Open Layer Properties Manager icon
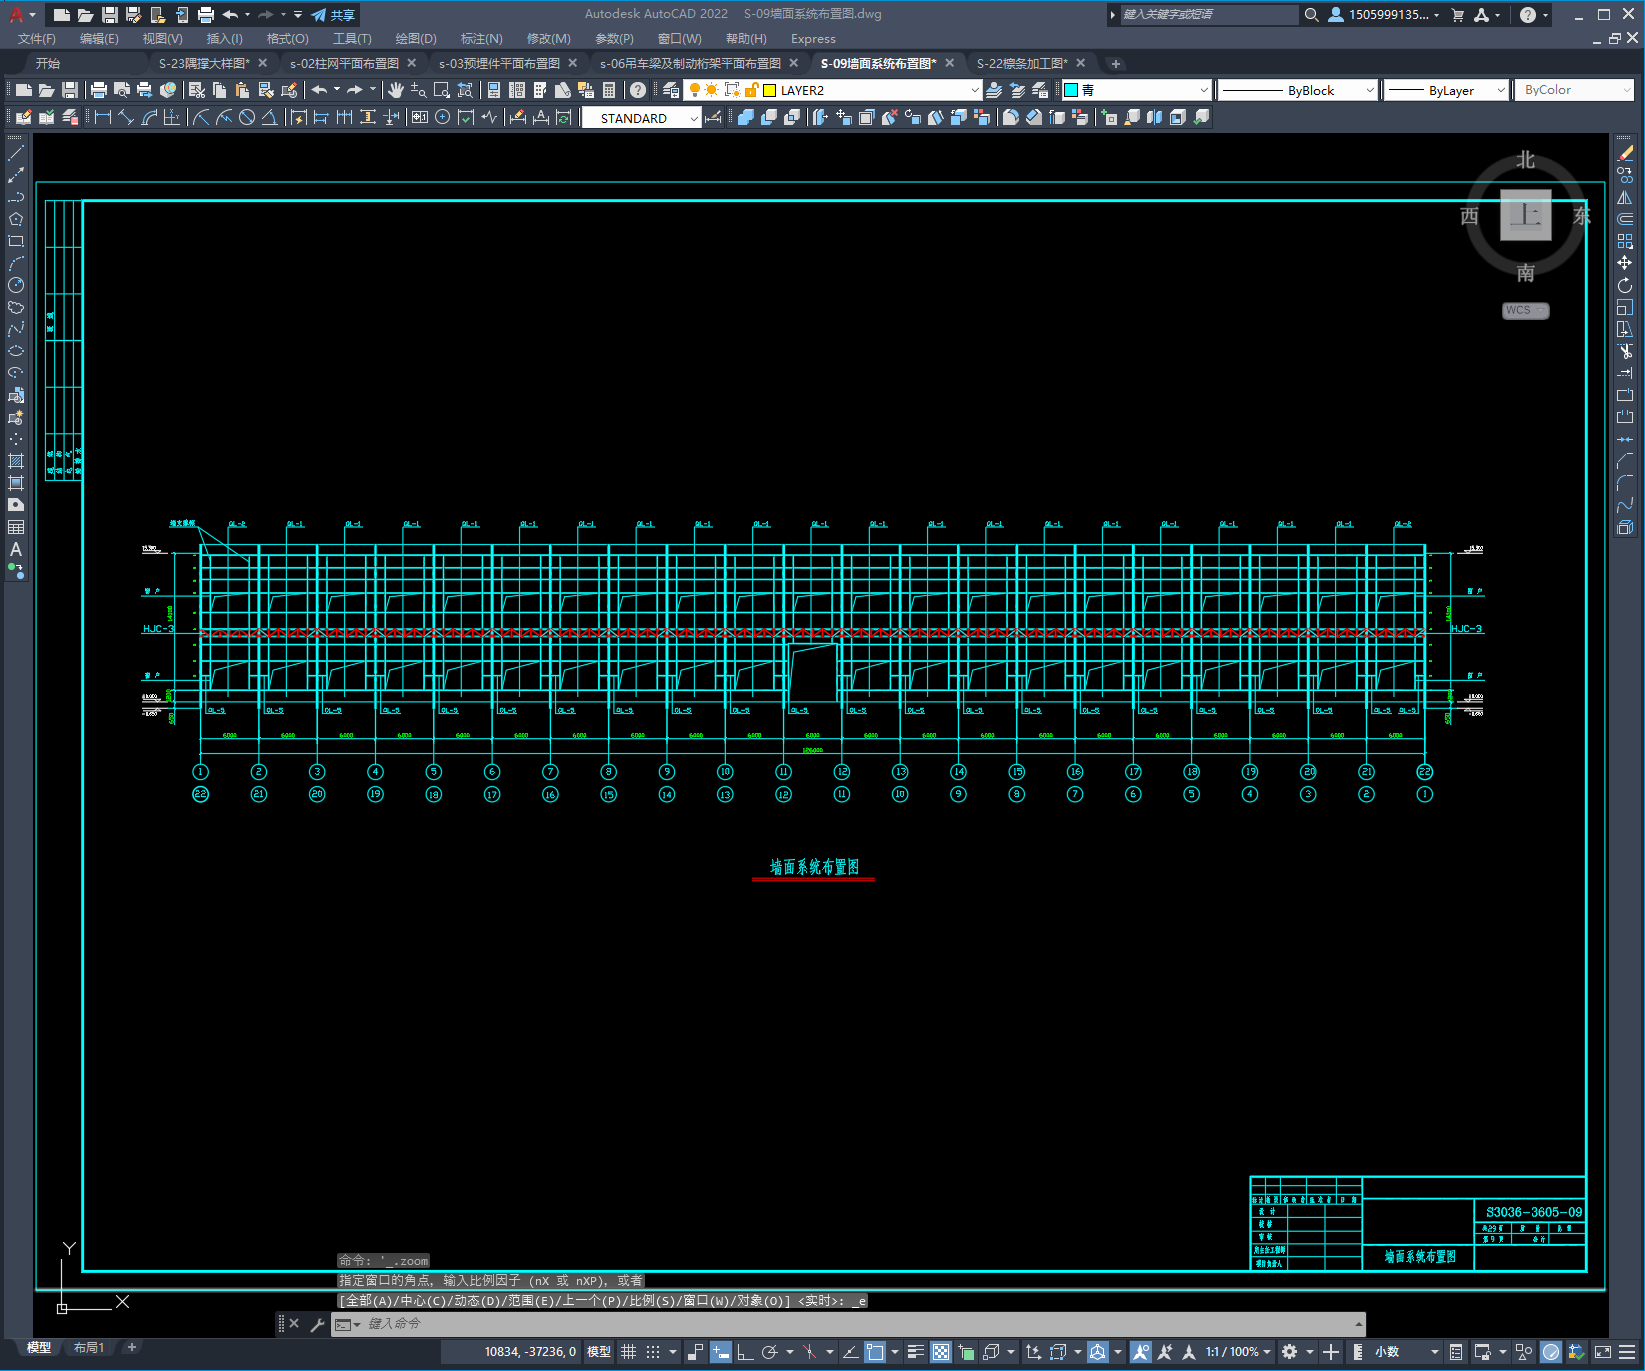Image resolution: width=1645 pixels, height=1371 pixels. (x=671, y=90)
